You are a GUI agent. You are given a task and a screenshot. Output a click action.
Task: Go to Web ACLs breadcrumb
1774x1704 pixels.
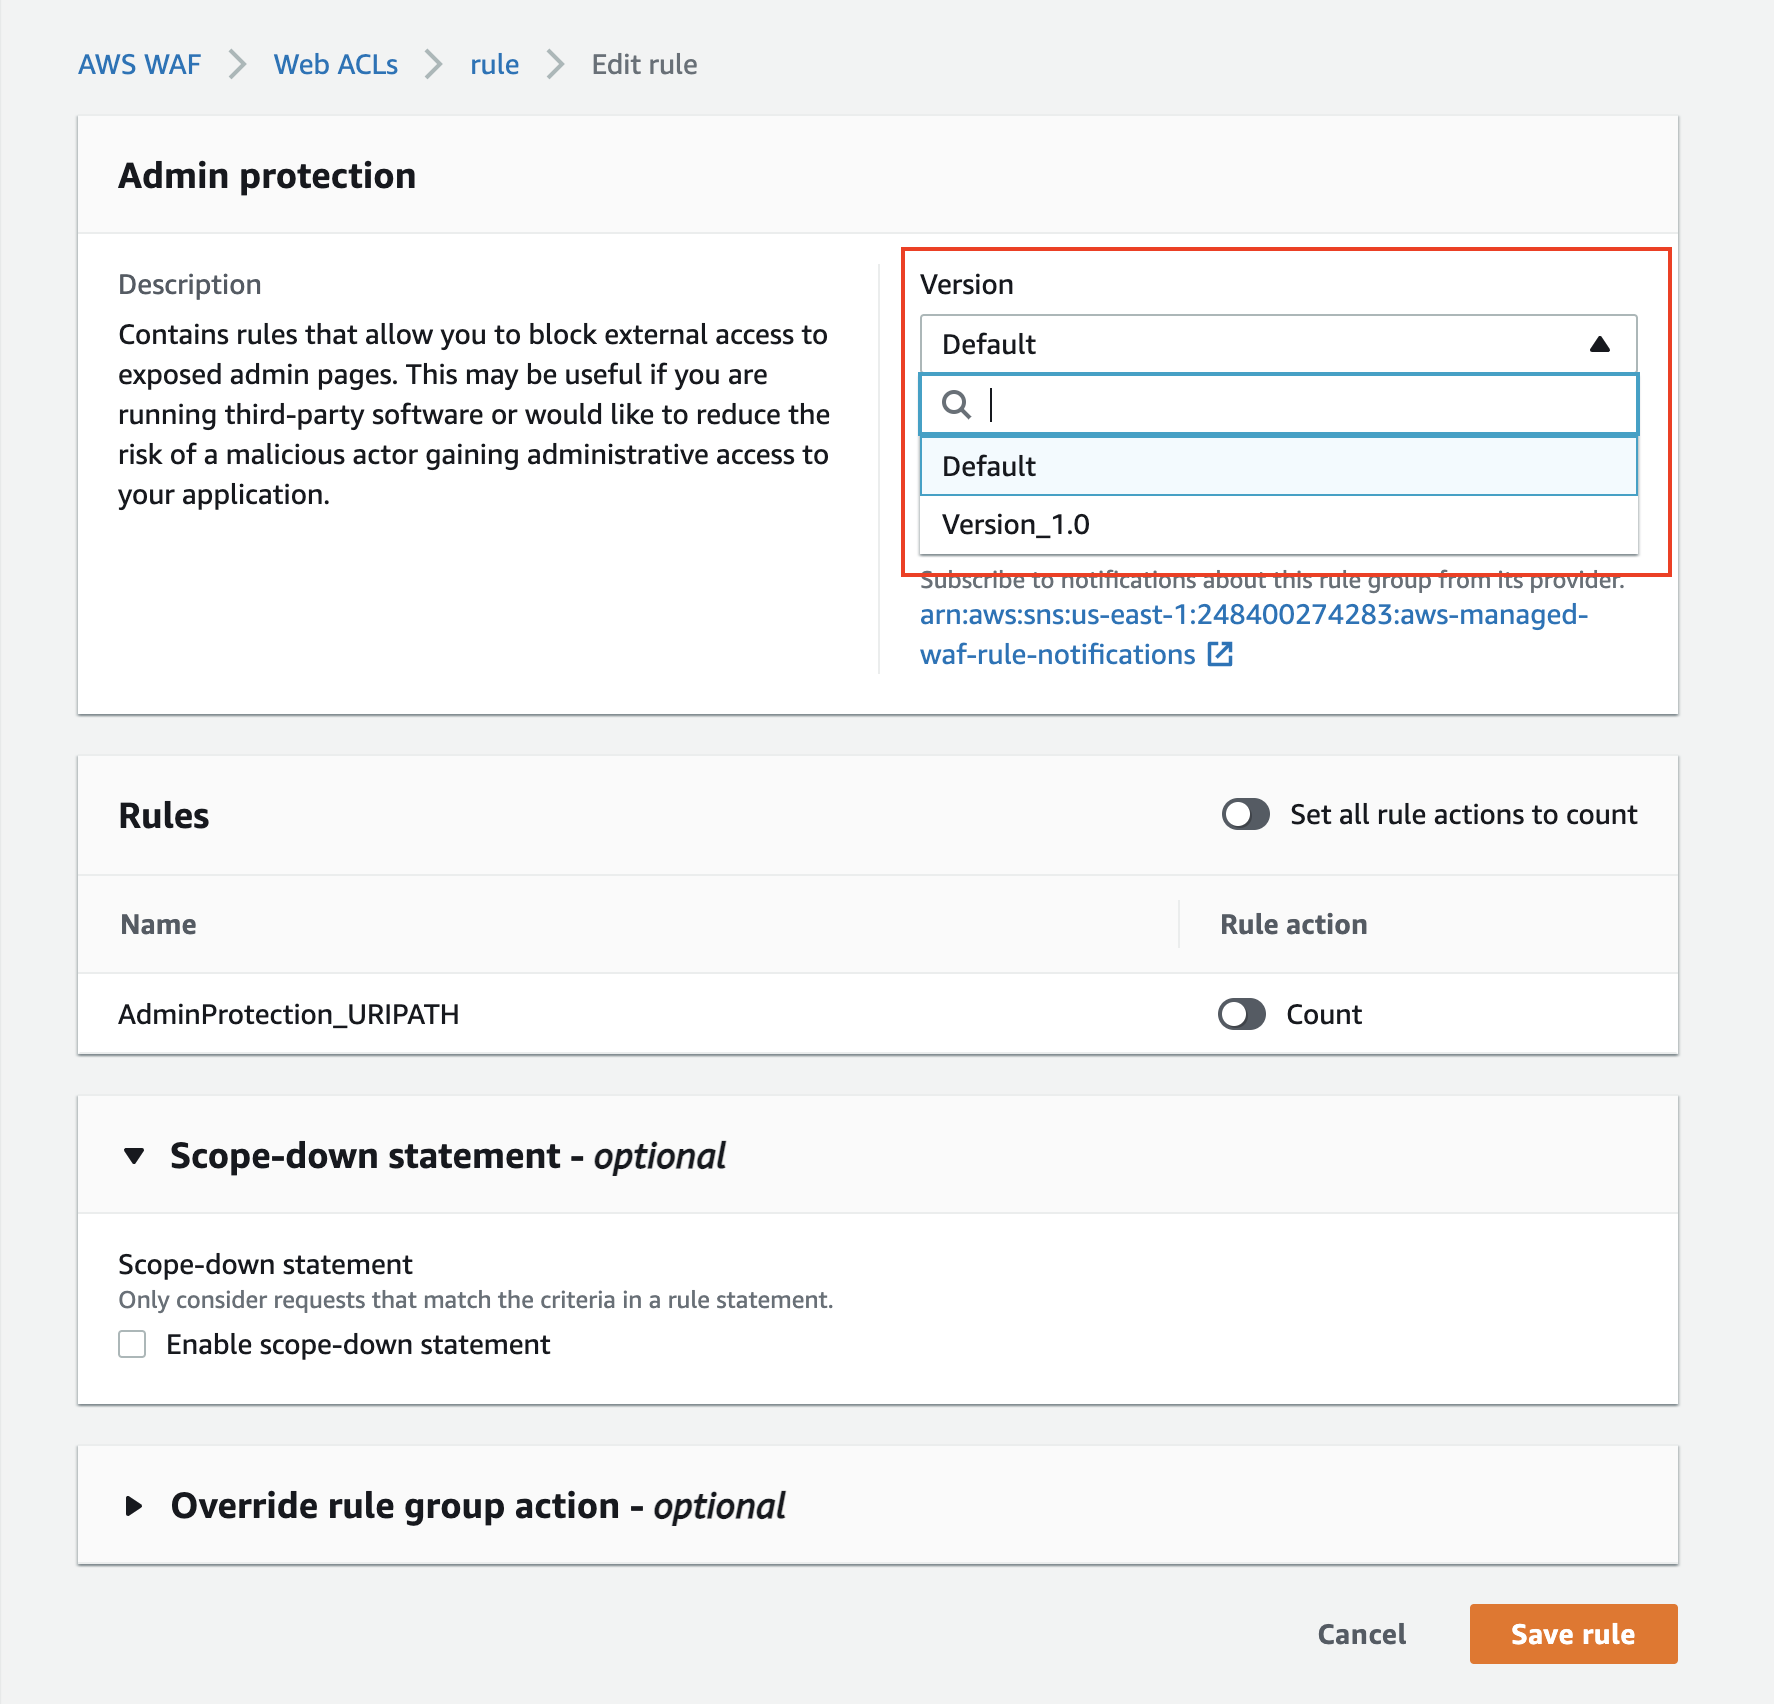tap(336, 65)
